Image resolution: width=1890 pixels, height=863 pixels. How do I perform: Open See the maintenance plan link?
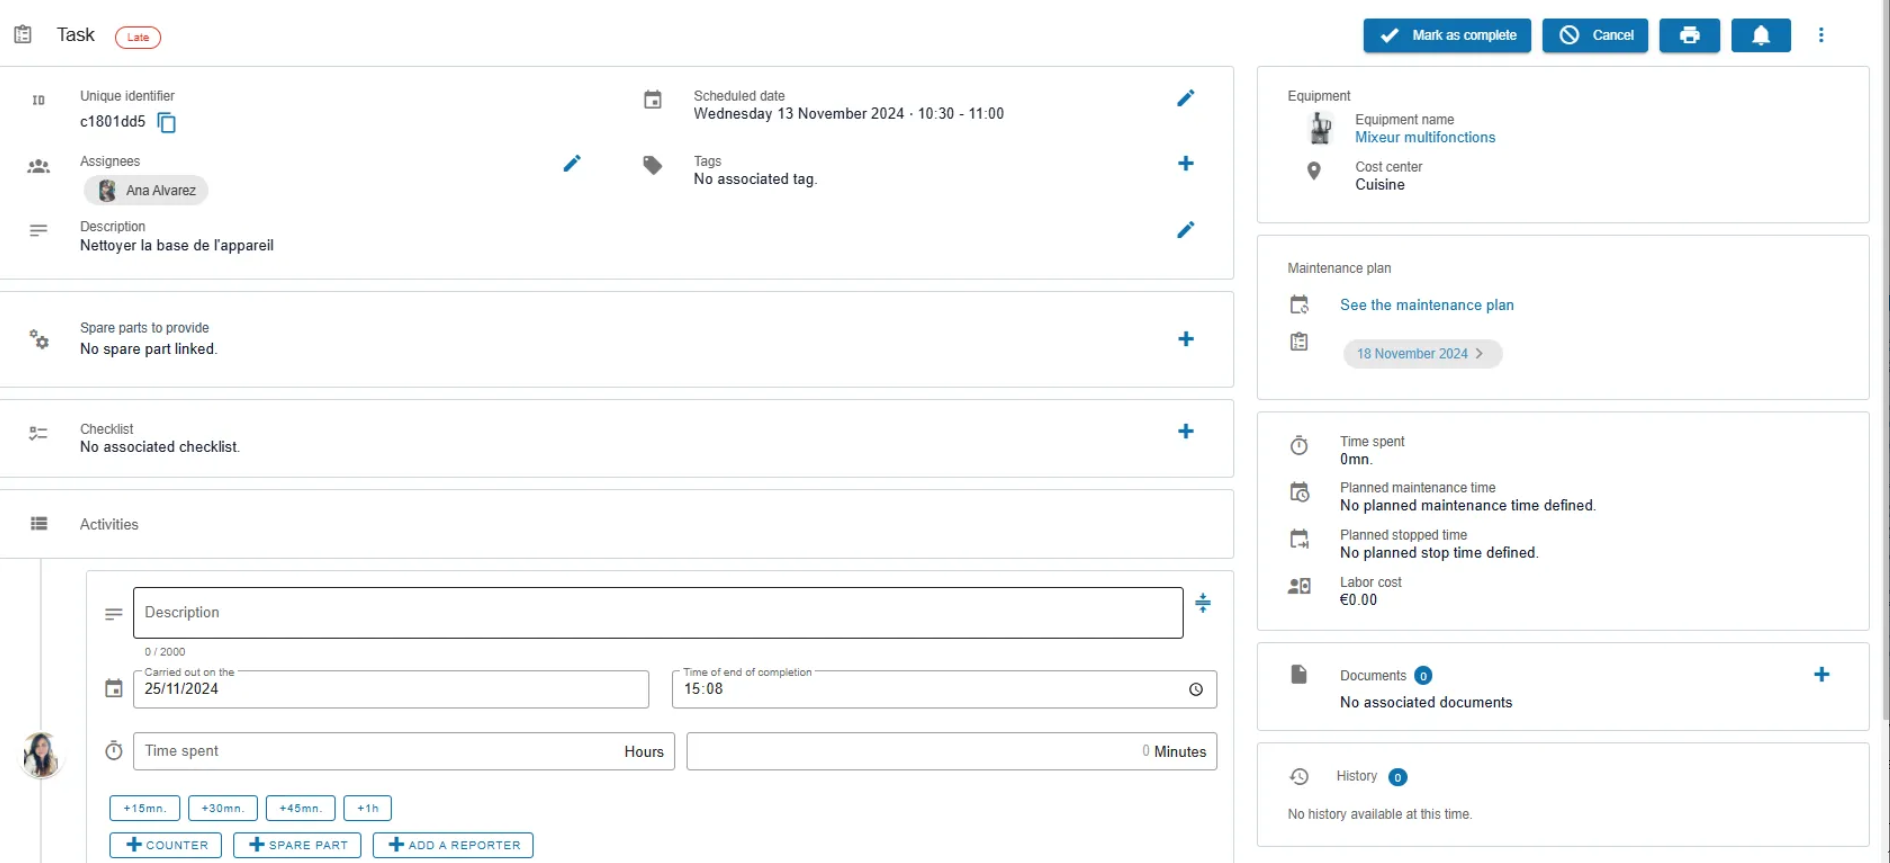click(x=1427, y=305)
